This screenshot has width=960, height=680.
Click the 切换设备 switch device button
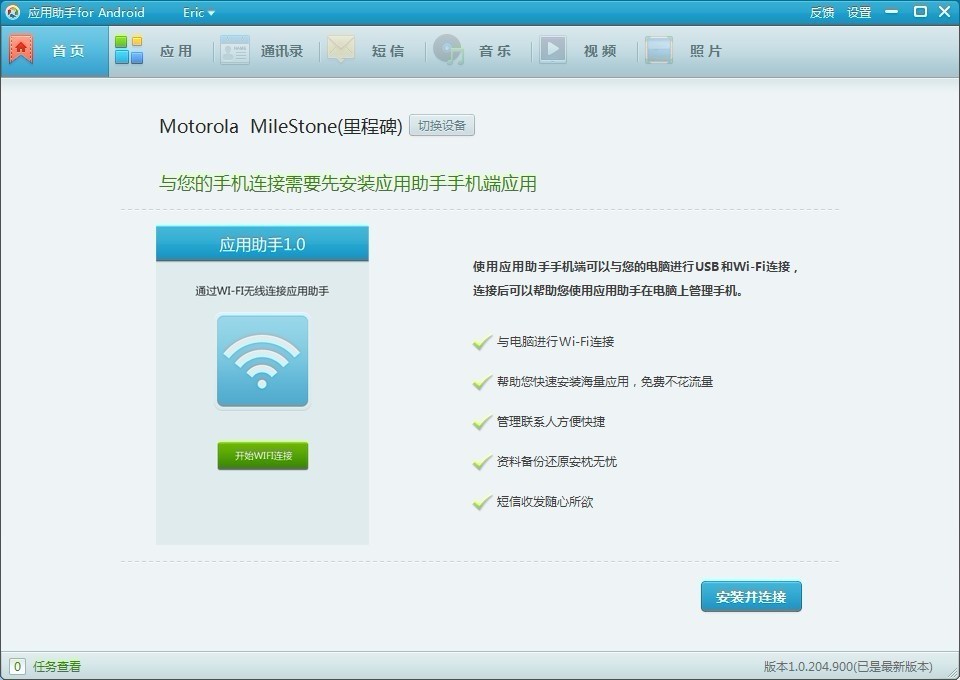[441, 125]
